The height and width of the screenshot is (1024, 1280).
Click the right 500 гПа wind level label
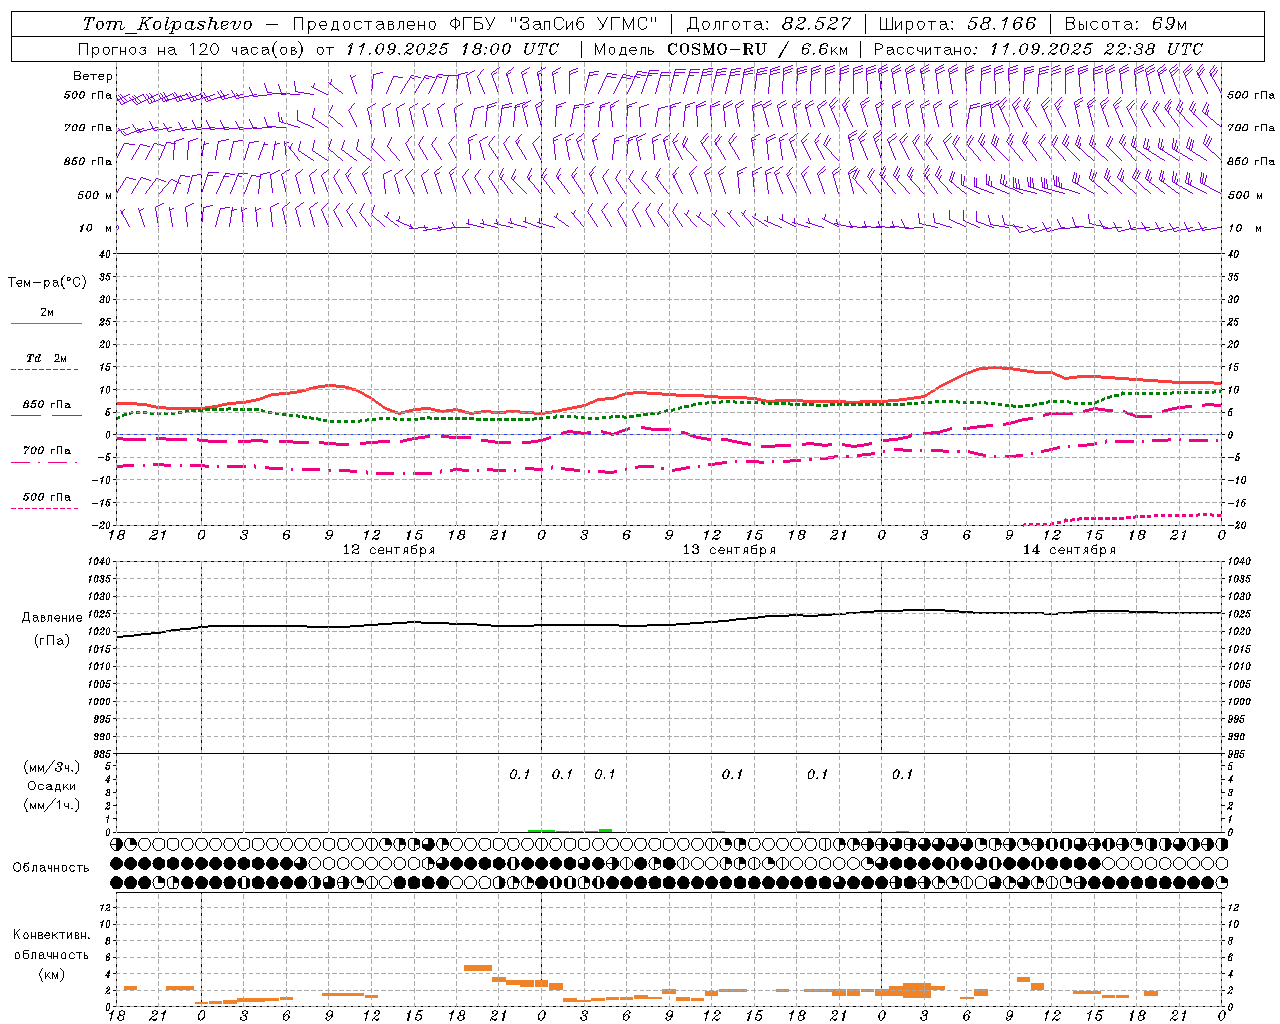pyautogui.click(x=1251, y=95)
